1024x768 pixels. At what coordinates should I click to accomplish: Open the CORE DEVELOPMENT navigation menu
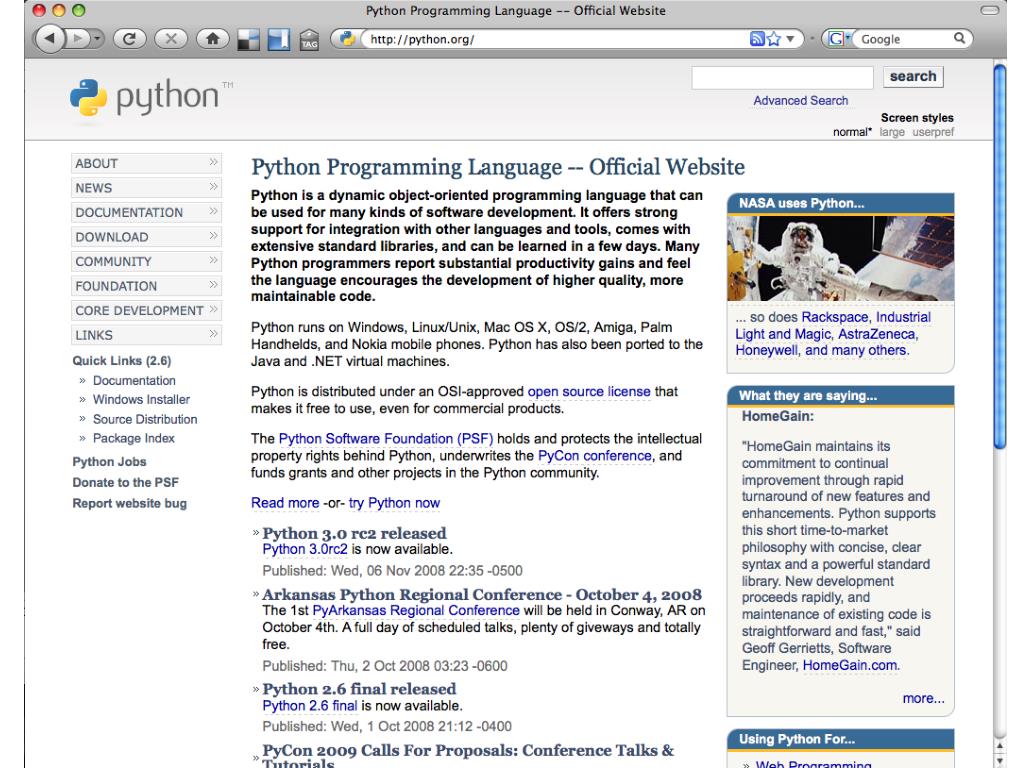coord(146,310)
